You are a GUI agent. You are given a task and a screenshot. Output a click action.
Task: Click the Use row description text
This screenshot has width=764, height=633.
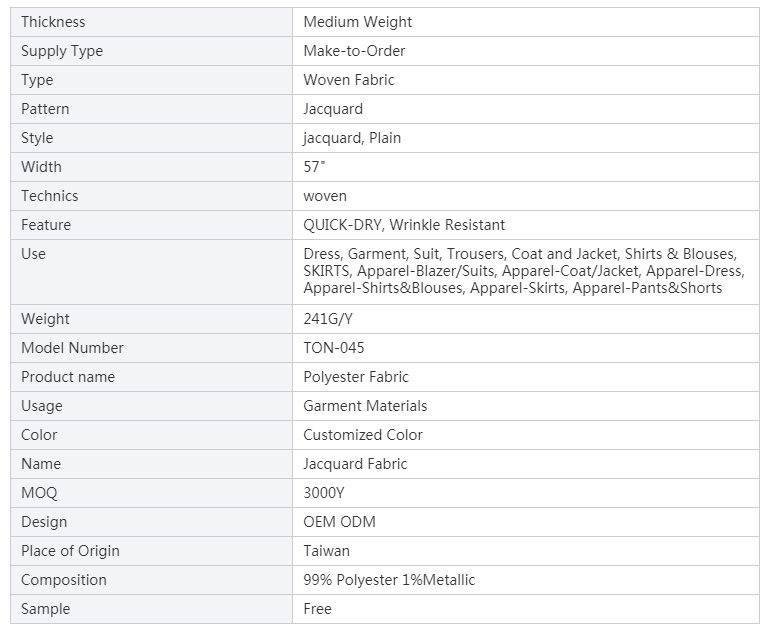pyautogui.click(x=524, y=271)
